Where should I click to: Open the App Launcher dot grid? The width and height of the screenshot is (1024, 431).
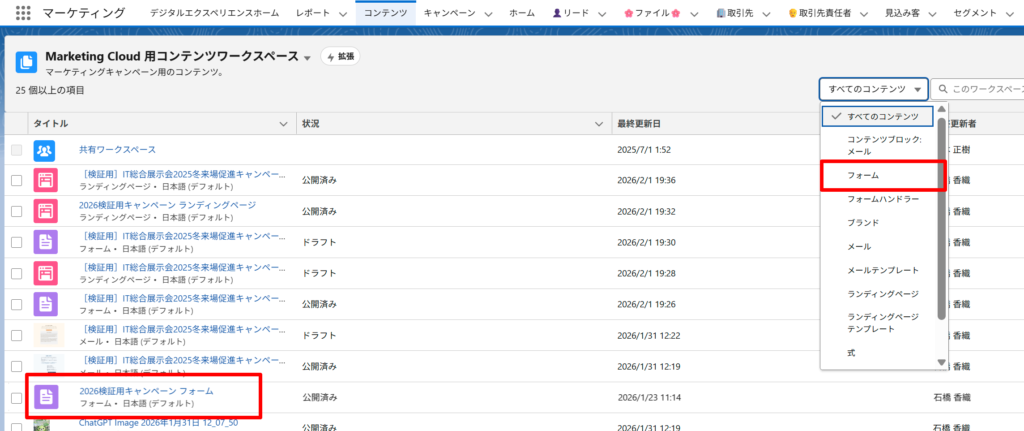pyautogui.click(x=23, y=13)
